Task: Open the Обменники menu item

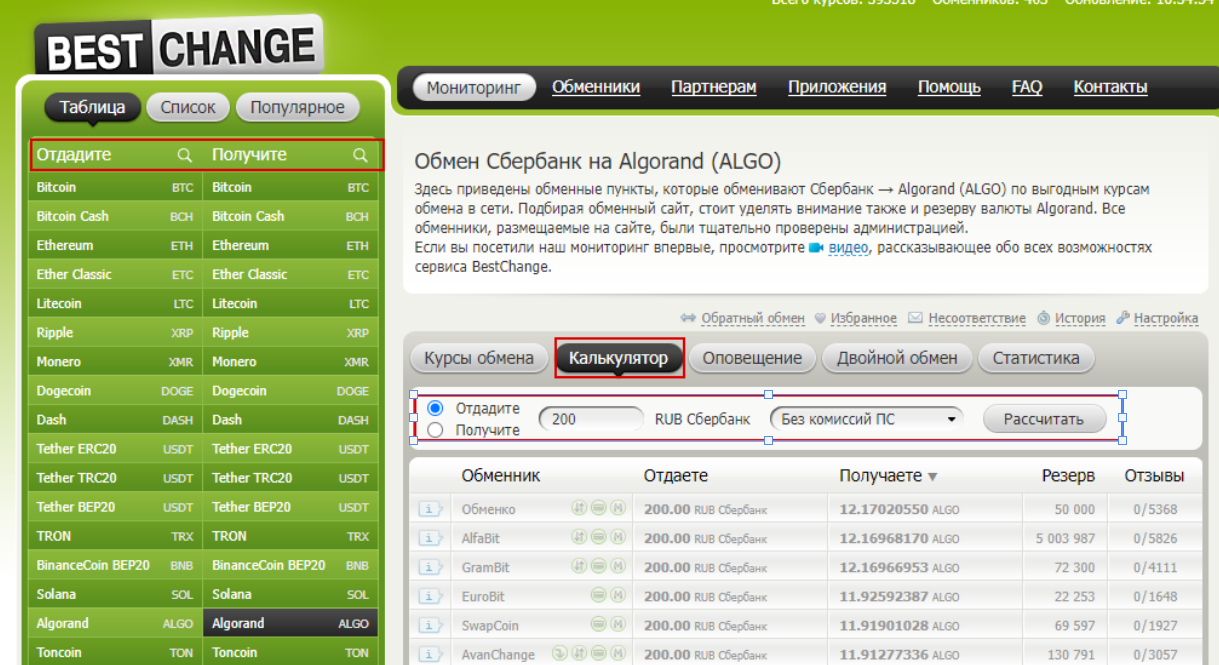Action: pyautogui.click(x=596, y=87)
